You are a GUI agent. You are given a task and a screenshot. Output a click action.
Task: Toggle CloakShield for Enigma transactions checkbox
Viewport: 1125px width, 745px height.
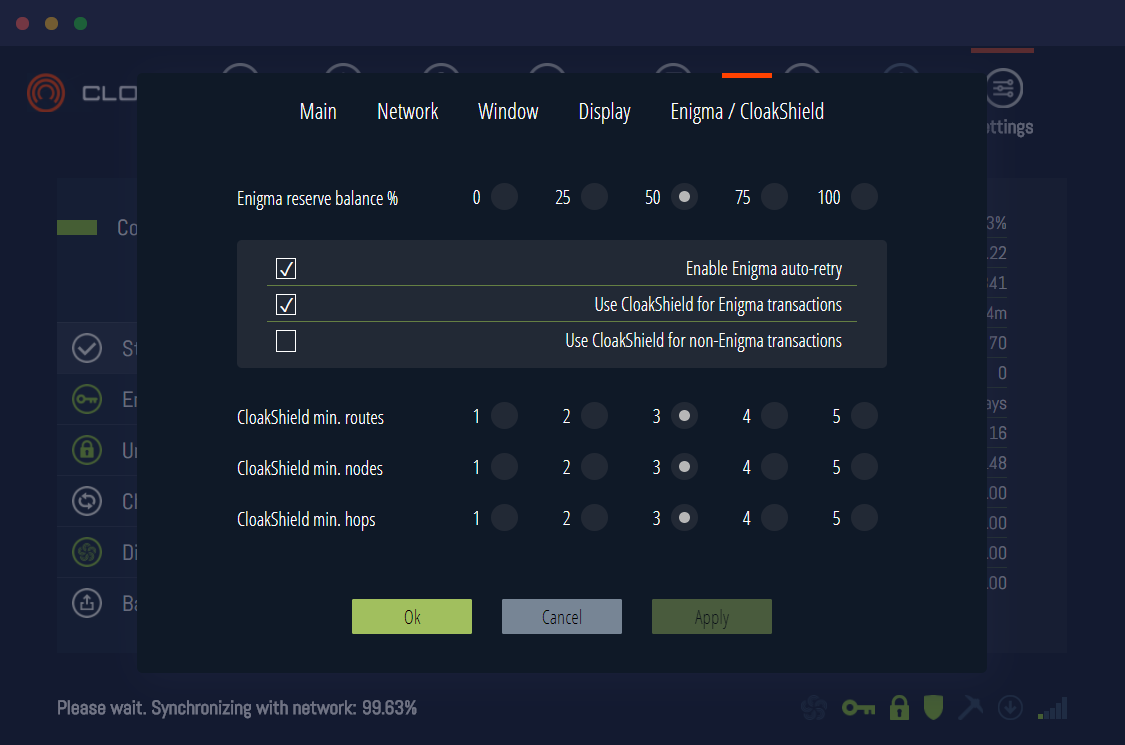pos(286,304)
